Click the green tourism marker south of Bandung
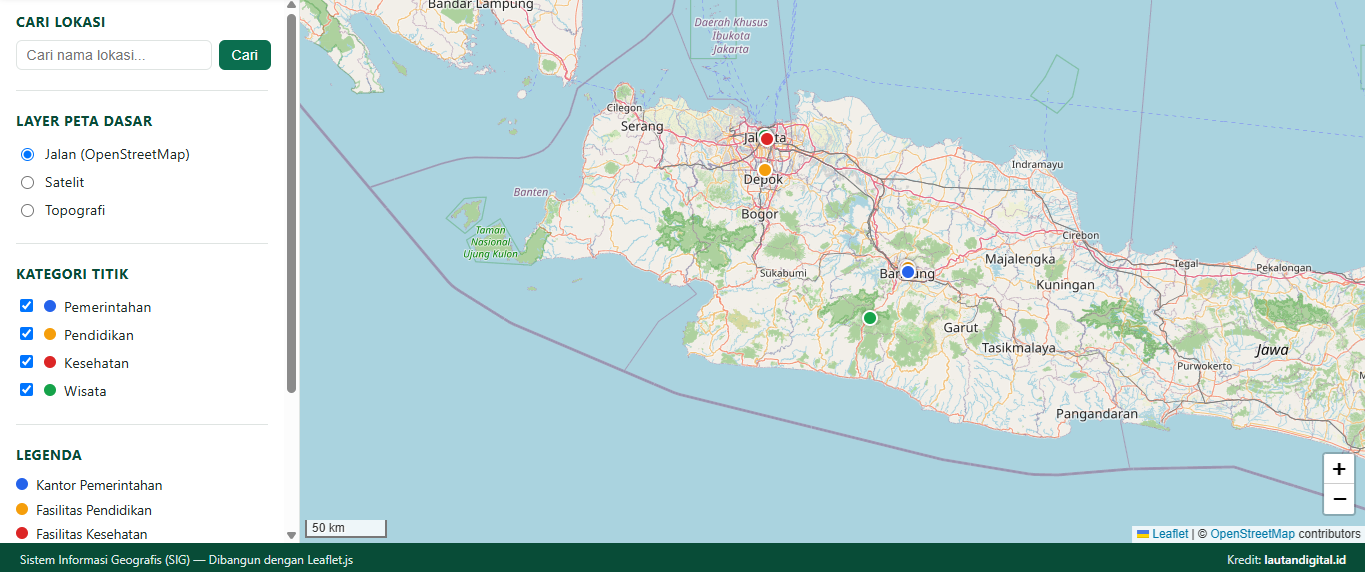 coord(870,318)
